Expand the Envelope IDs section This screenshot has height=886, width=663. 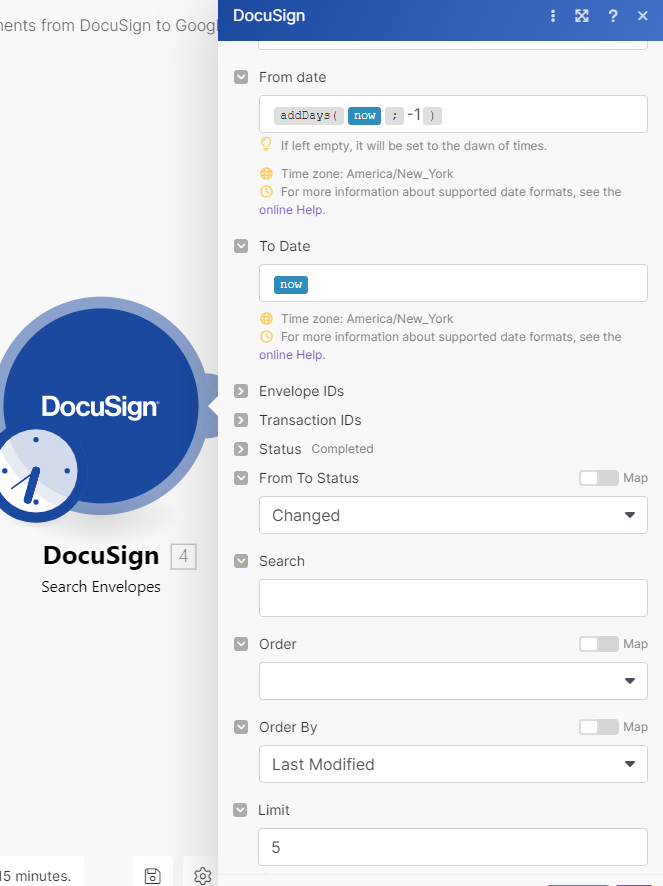point(241,392)
